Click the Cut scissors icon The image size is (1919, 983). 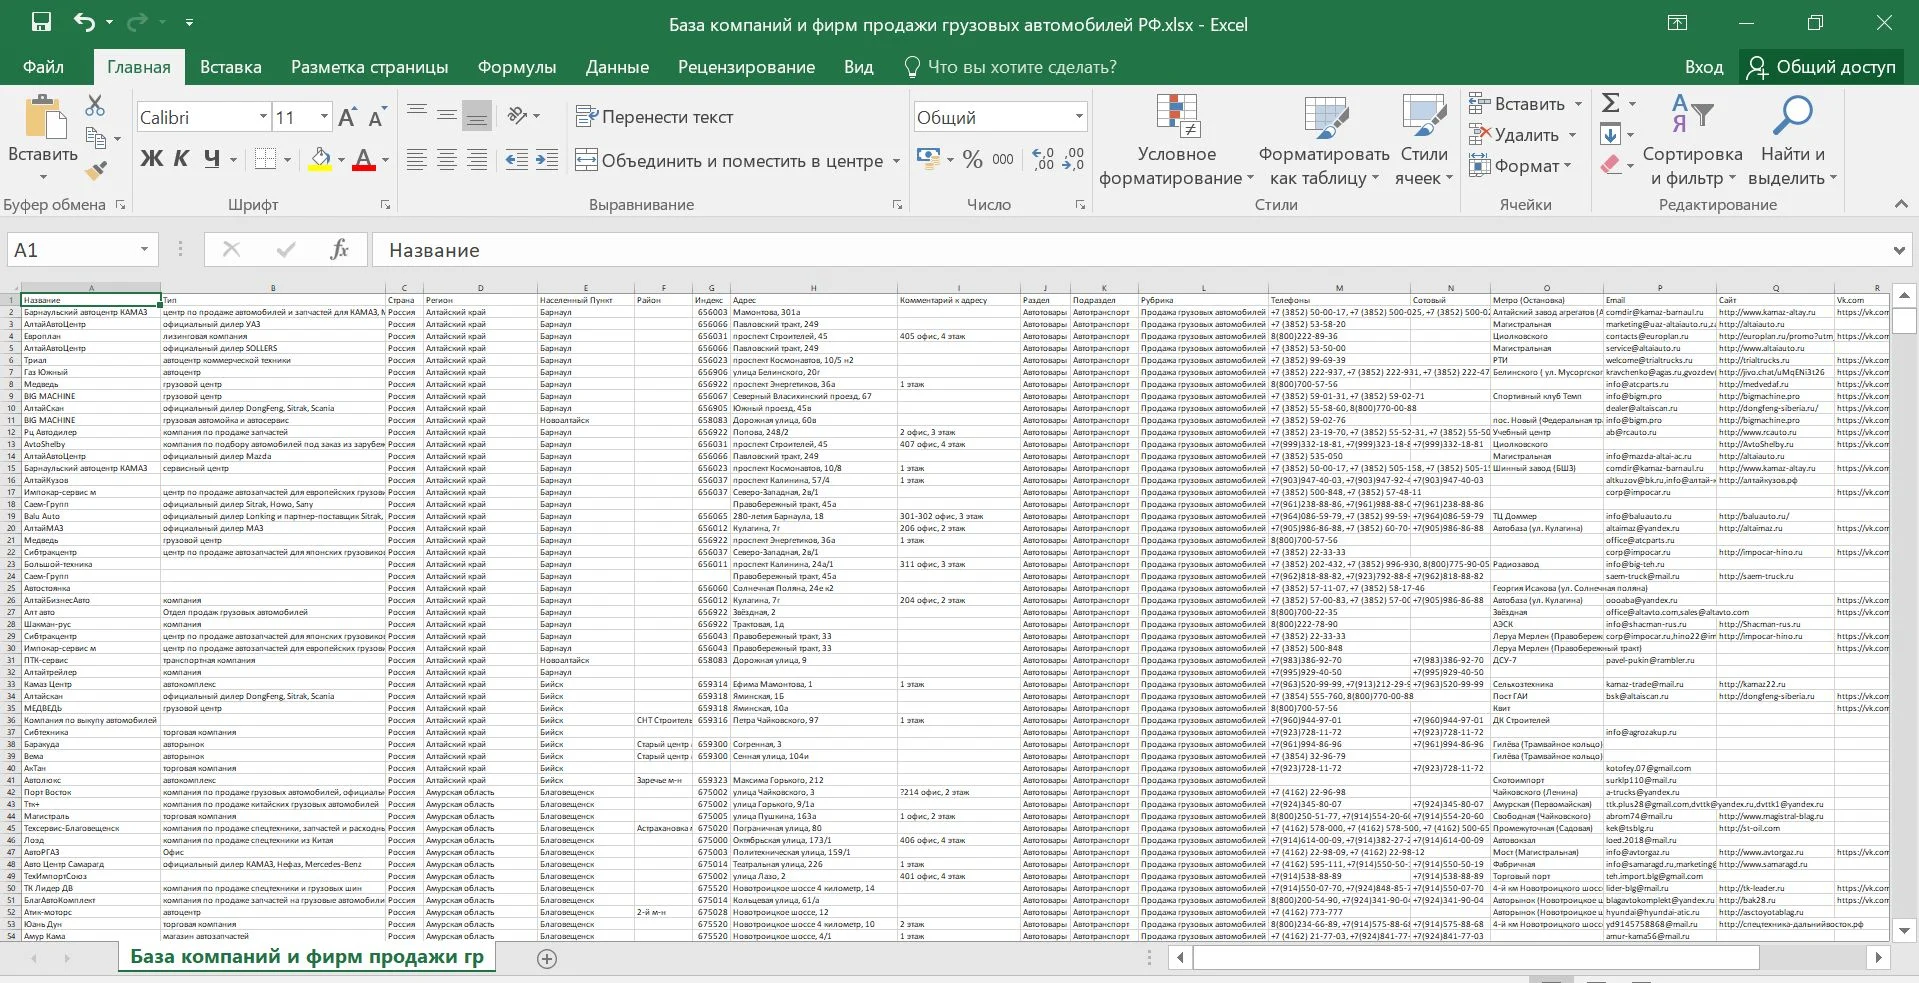pos(95,105)
